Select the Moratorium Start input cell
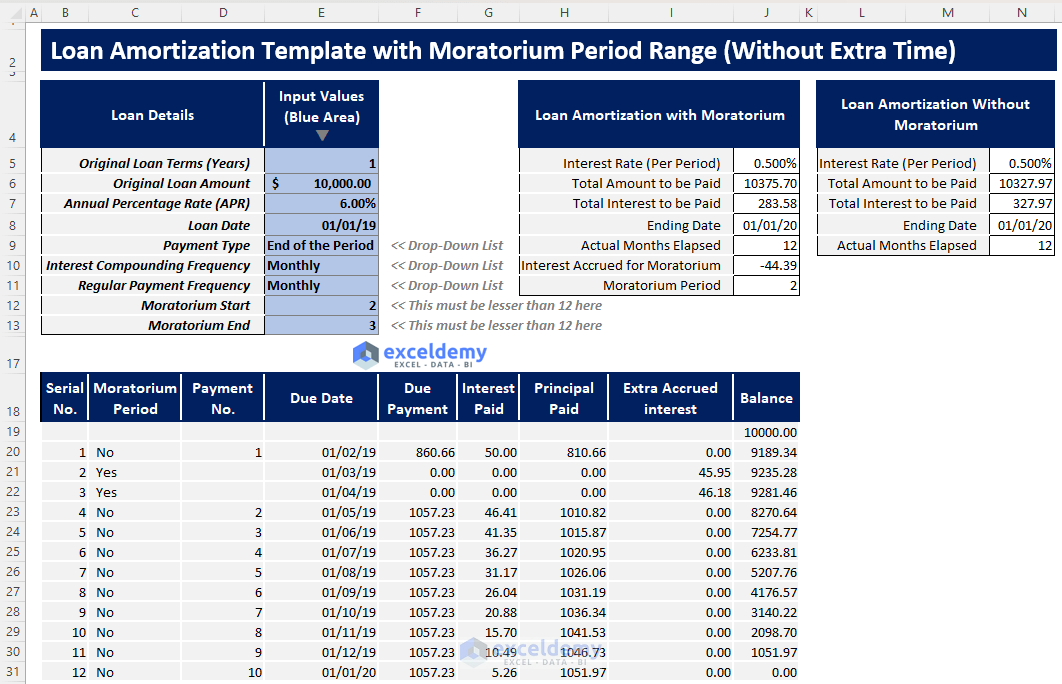Viewport: 1062px width, 684px height. click(x=321, y=305)
